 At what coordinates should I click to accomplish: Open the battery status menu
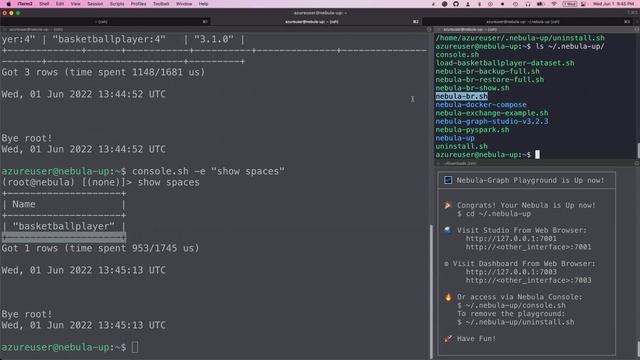(540, 4)
